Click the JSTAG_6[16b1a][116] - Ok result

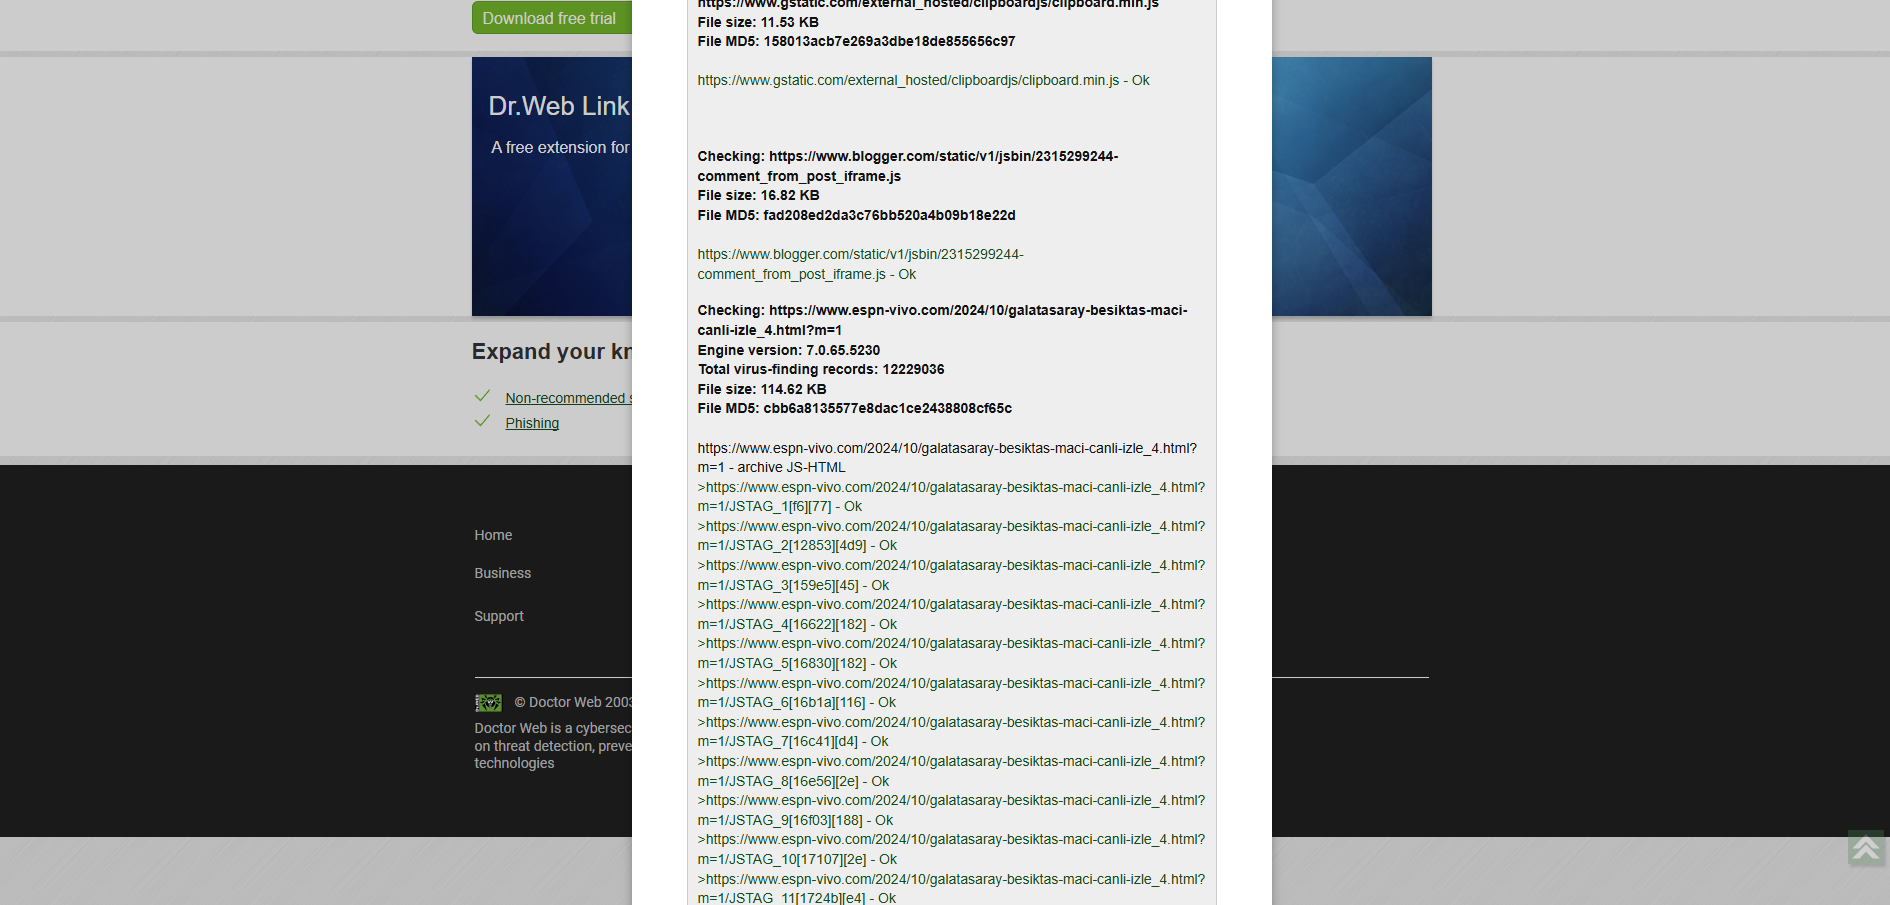click(951, 693)
